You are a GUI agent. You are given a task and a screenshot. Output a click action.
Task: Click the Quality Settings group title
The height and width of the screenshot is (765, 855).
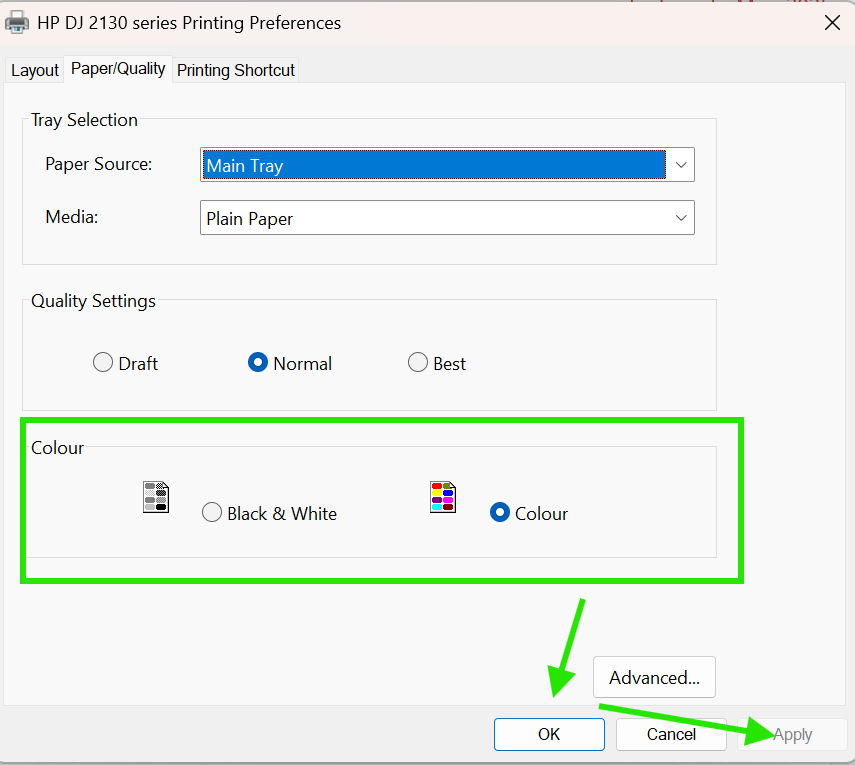coord(93,301)
